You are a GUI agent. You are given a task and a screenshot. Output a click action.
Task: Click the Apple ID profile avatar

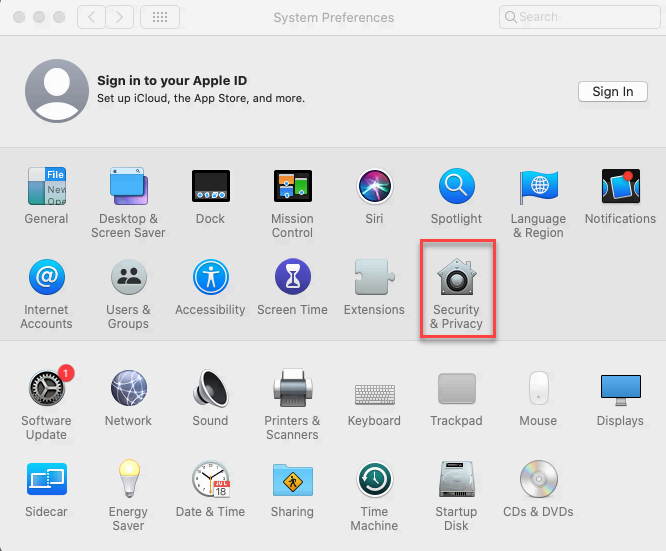click(x=56, y=90)
